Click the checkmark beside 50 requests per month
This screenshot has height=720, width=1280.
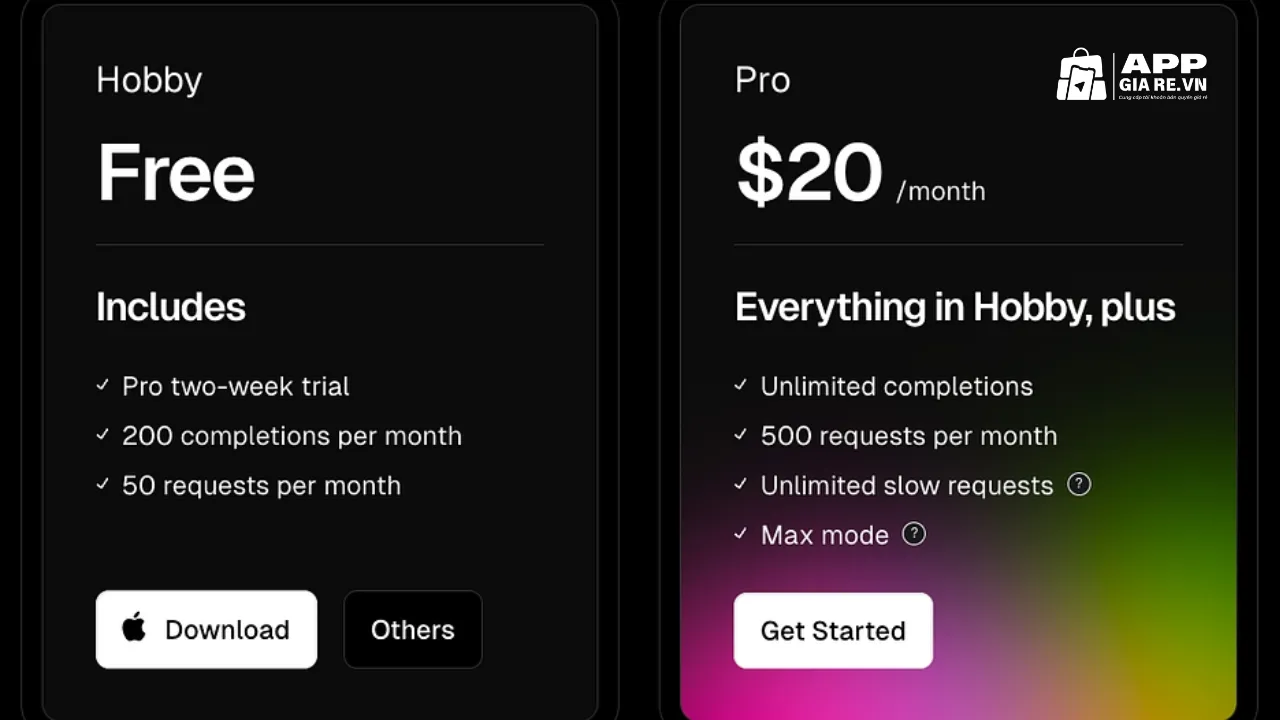pyautogui.click(x=101, y=485)
